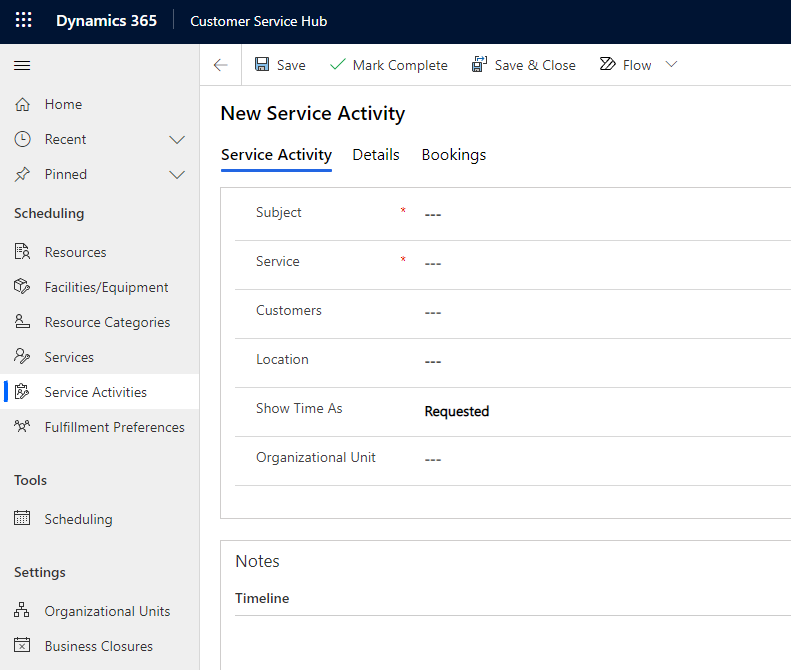Image resolution: width=791 pixels, height=670 pixels.
Task: Switch to the Bookings tab
Action: click(454, 155)
